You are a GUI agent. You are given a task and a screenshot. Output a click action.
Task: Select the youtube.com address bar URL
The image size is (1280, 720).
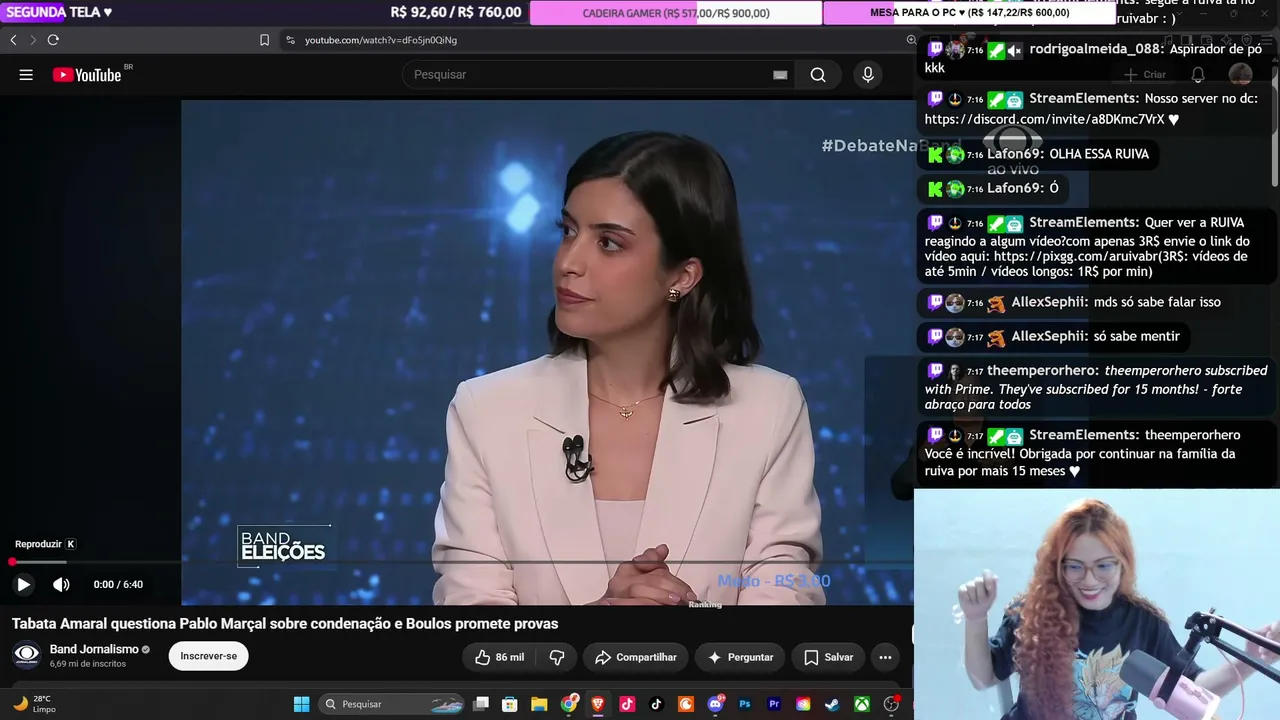381,40
